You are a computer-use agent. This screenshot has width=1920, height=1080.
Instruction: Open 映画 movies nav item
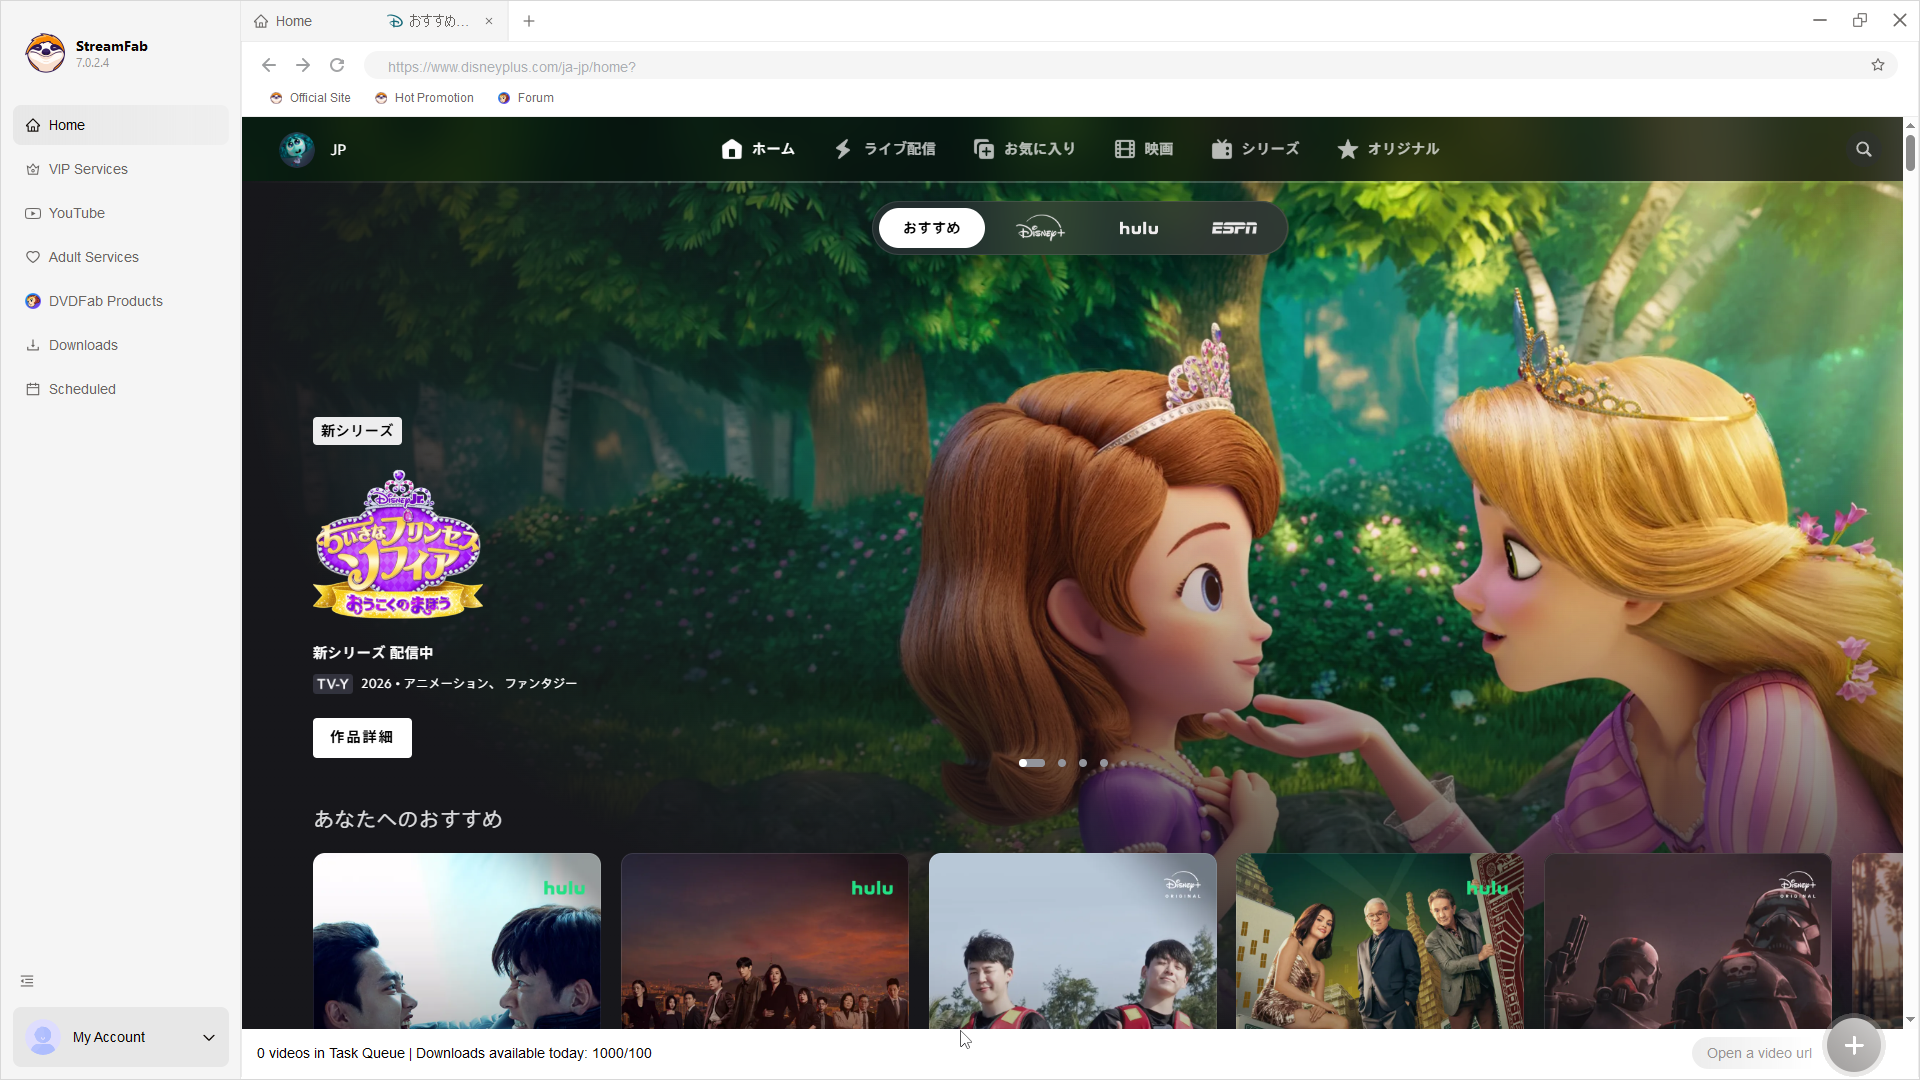click(1144, 149)
